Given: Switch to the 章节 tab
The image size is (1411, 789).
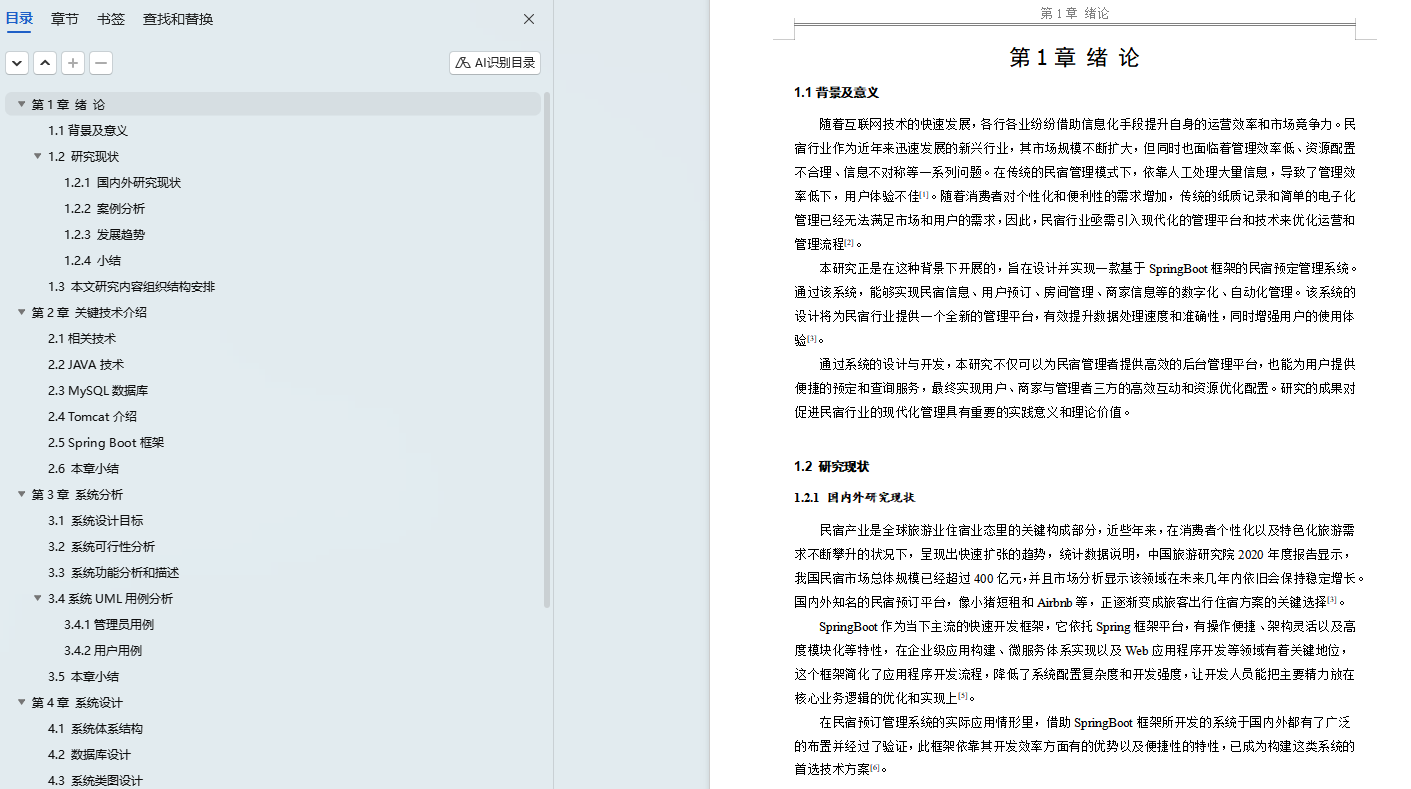Looking at the screenshot, I should 65,19.
